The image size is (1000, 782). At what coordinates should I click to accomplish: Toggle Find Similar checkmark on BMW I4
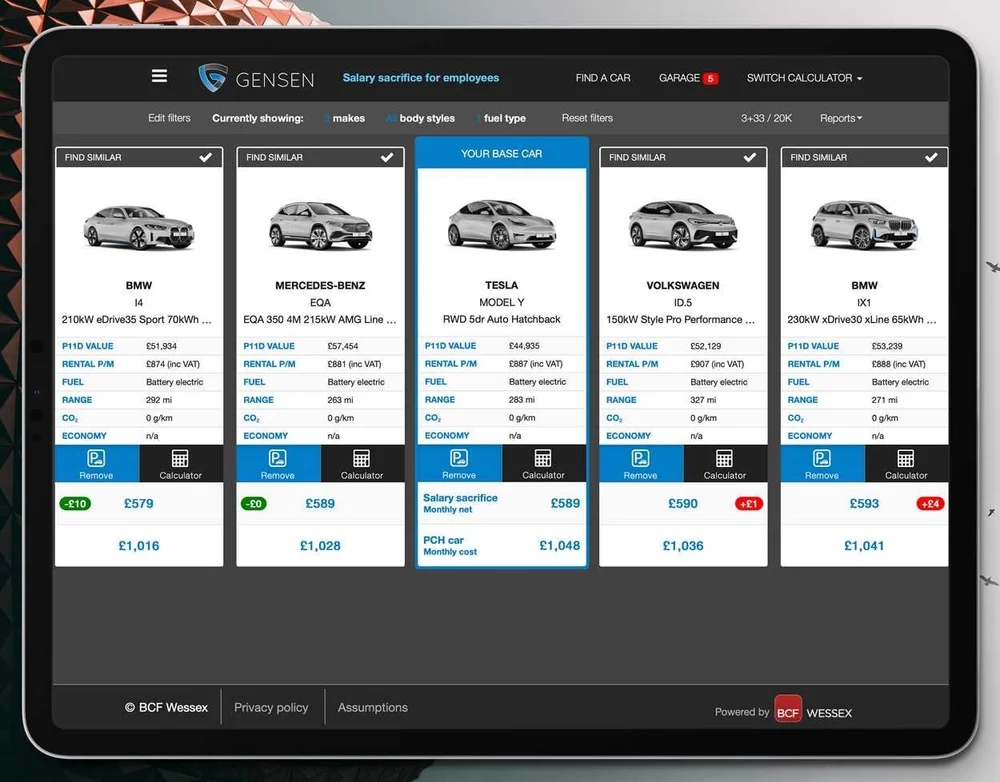coord(205,157)
